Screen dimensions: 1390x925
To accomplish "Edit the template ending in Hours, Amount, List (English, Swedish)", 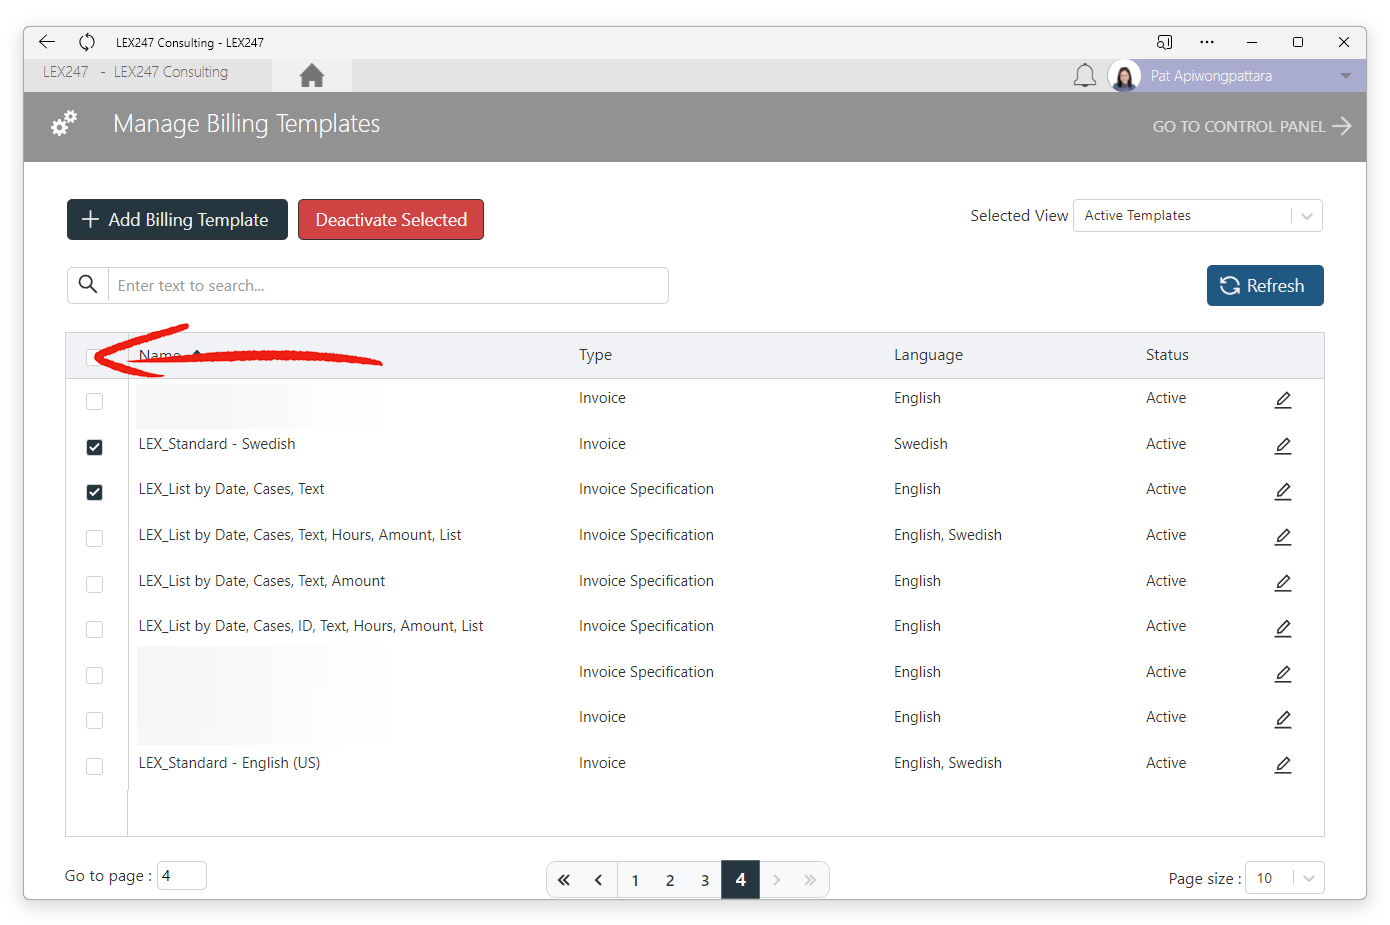I will coord(1283,537).
